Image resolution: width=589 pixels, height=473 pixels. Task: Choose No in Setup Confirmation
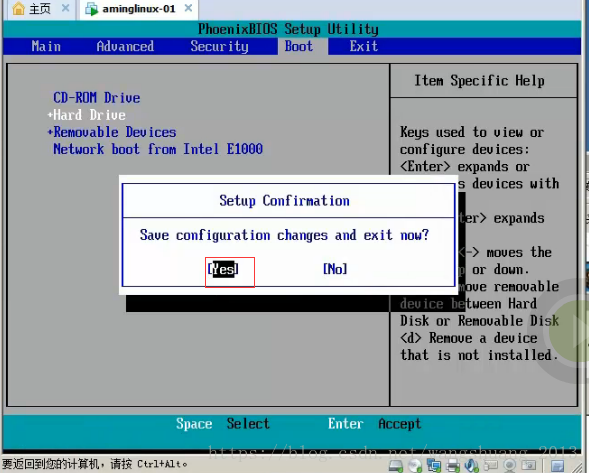[x=335, y=269]
